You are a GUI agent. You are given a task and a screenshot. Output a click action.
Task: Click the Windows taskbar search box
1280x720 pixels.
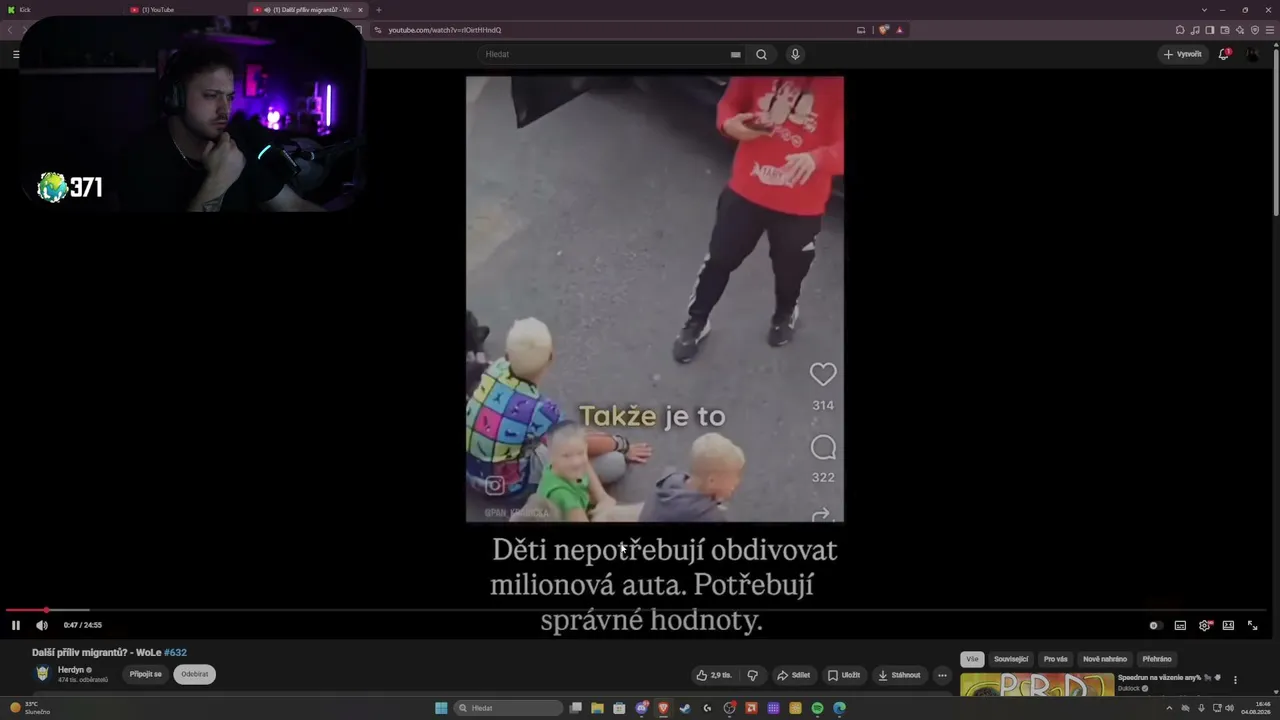click(509, 708)
